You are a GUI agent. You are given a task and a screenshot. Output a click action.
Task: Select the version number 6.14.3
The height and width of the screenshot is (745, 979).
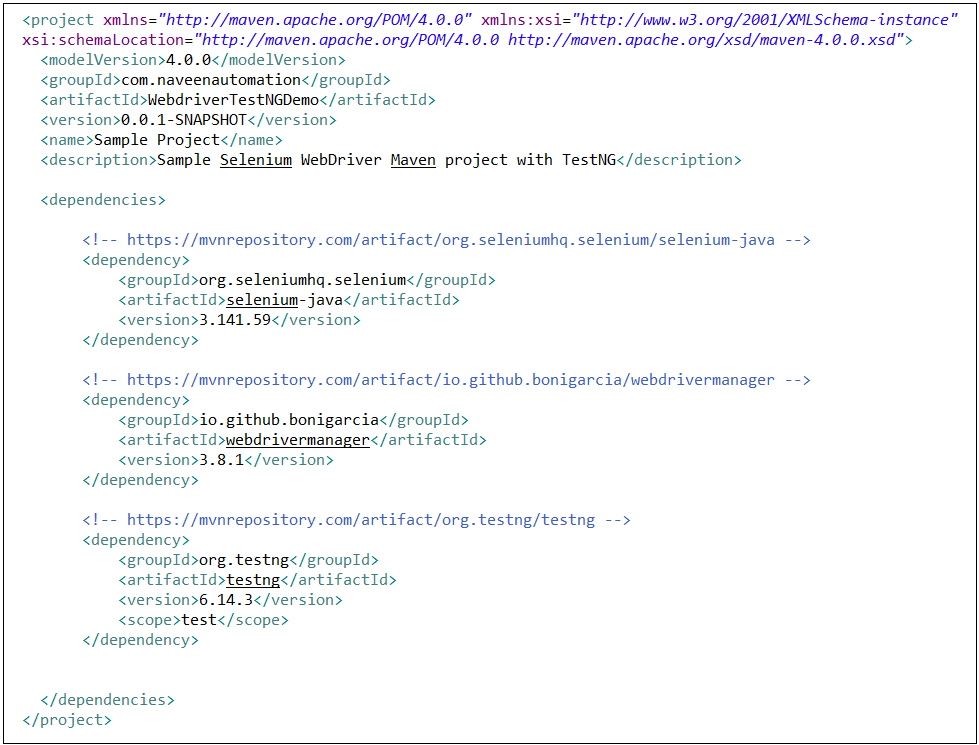tap(226, 599)
